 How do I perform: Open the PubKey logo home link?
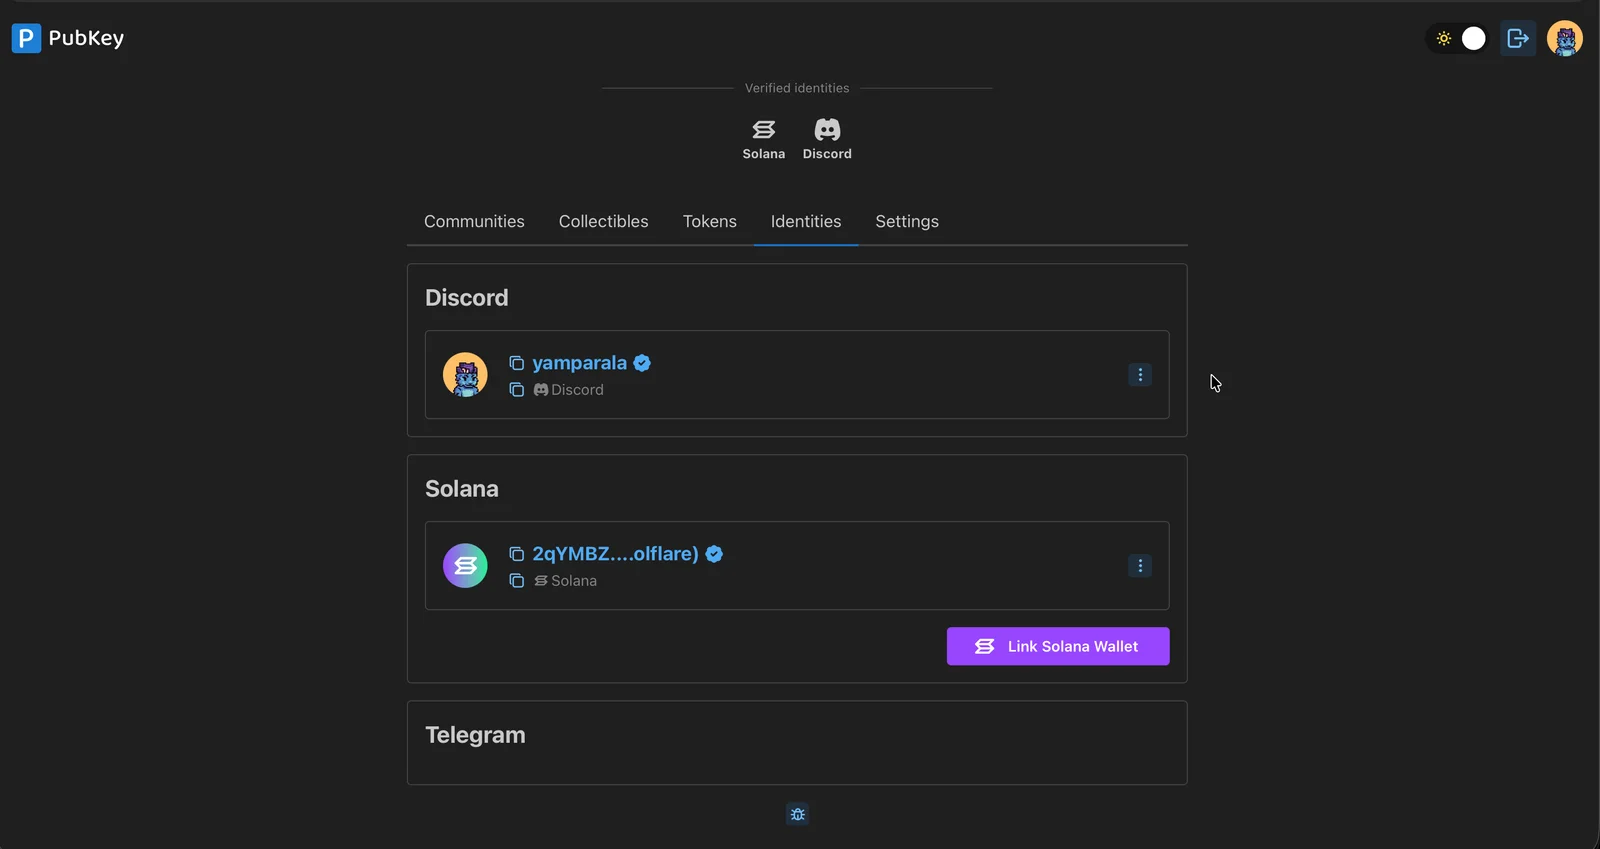tap(68, 38)
